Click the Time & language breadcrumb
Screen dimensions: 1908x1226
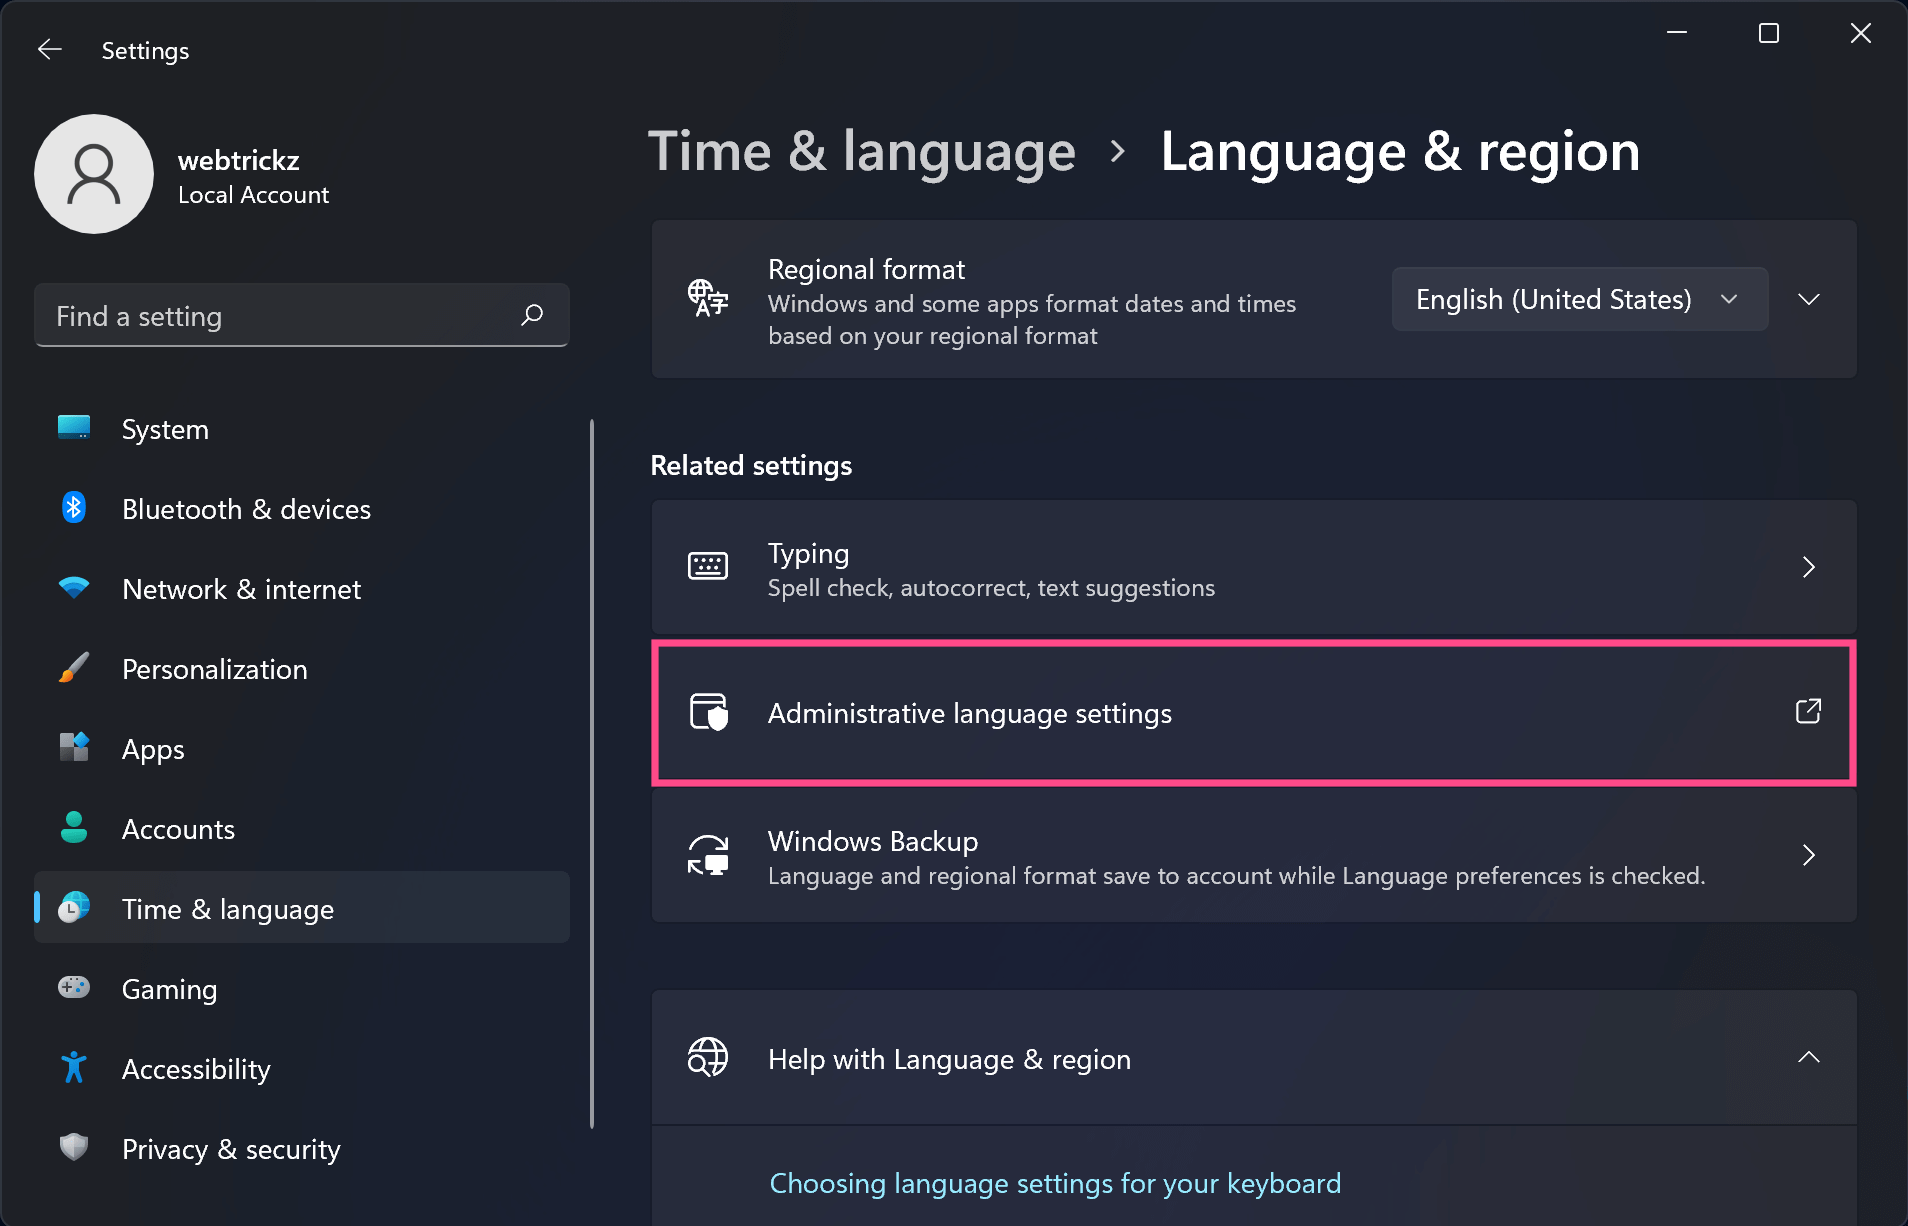point(862,151)
